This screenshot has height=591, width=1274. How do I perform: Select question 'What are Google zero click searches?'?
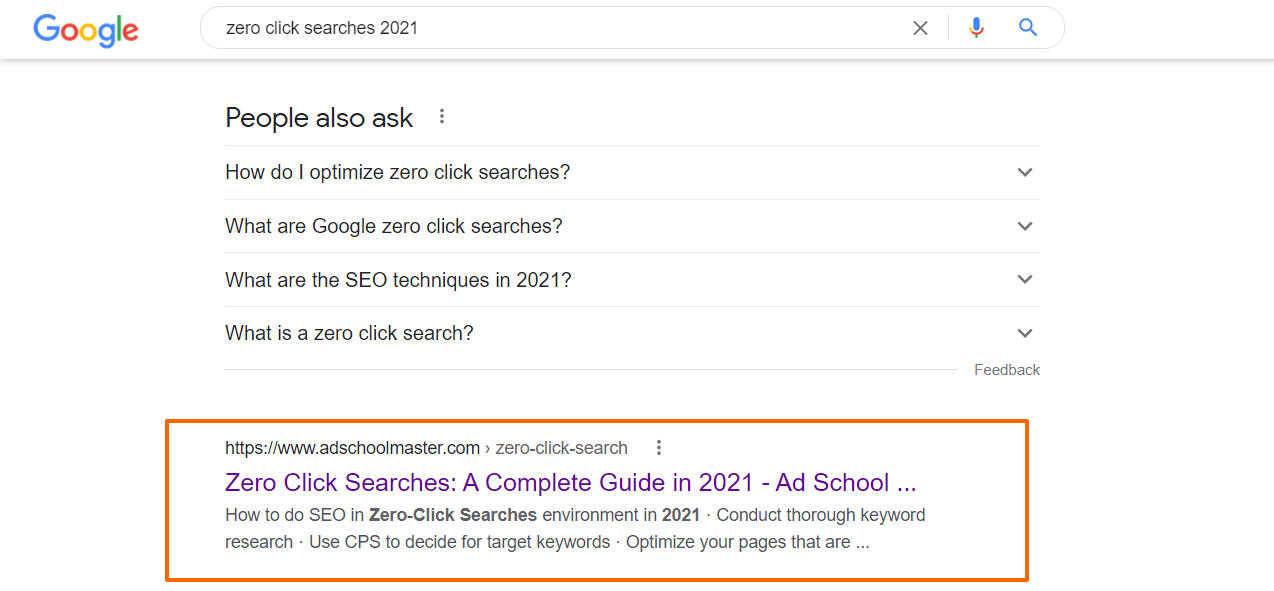click(x=394, y=226)
